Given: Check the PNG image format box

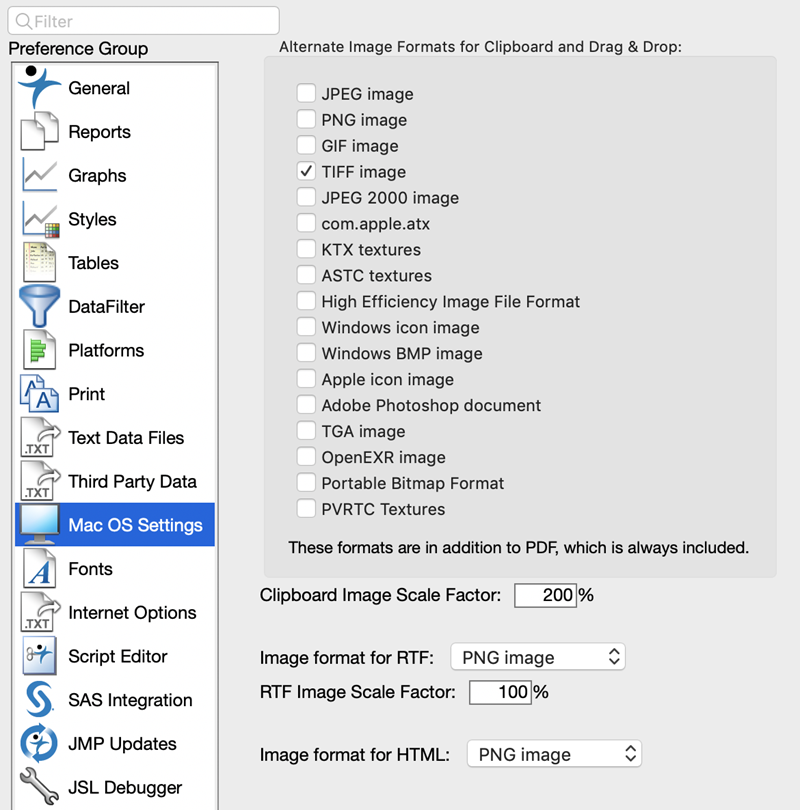Looking at the screenshot, I should click(306, 119).
